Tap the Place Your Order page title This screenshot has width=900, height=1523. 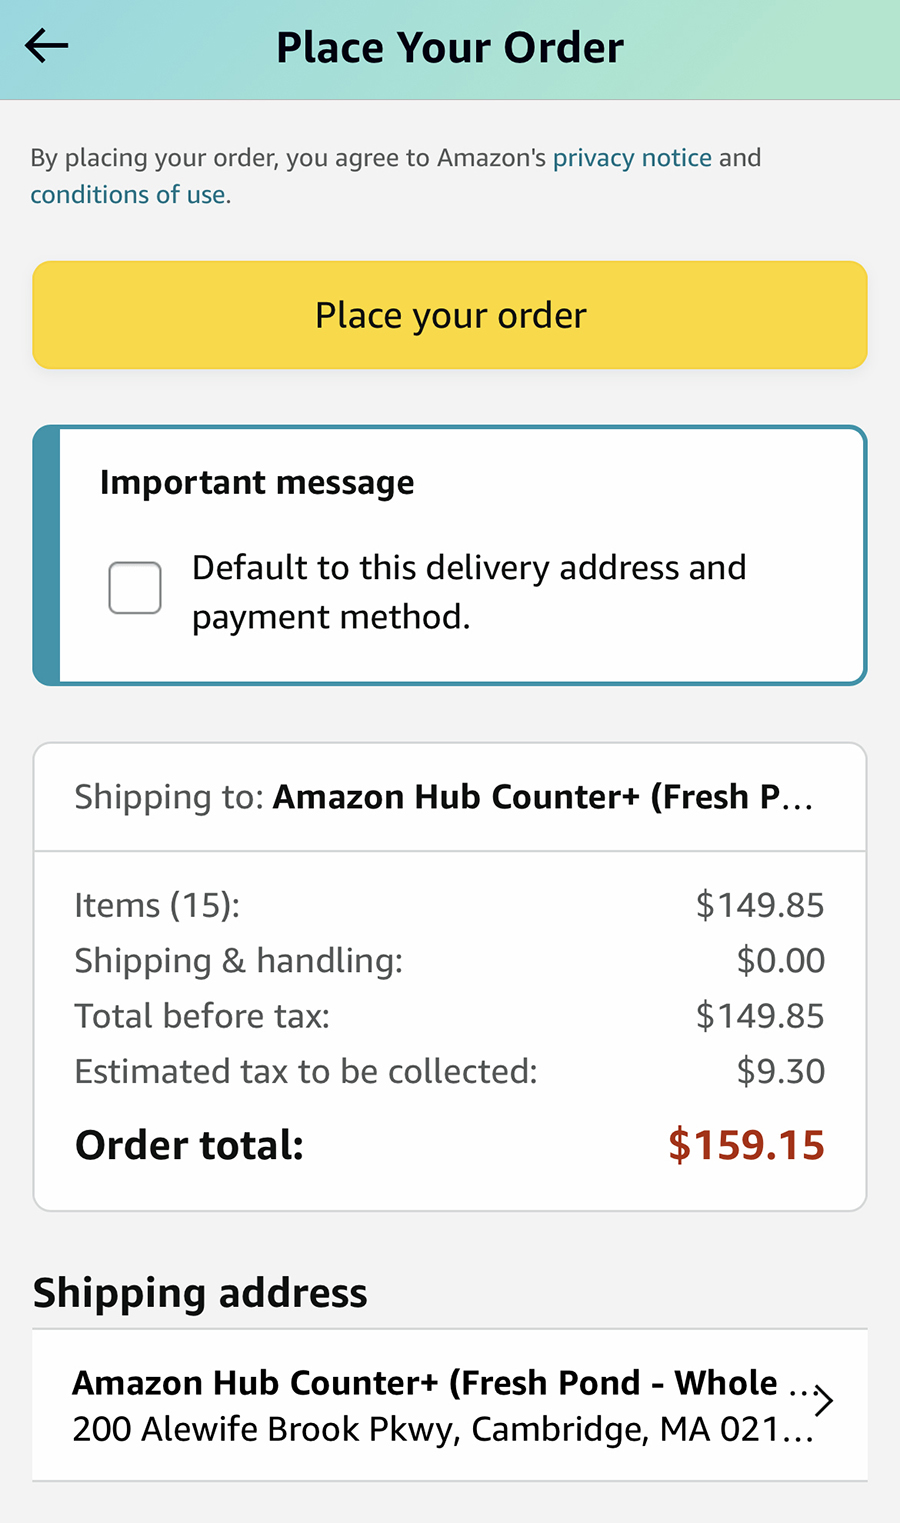(450, 48)
